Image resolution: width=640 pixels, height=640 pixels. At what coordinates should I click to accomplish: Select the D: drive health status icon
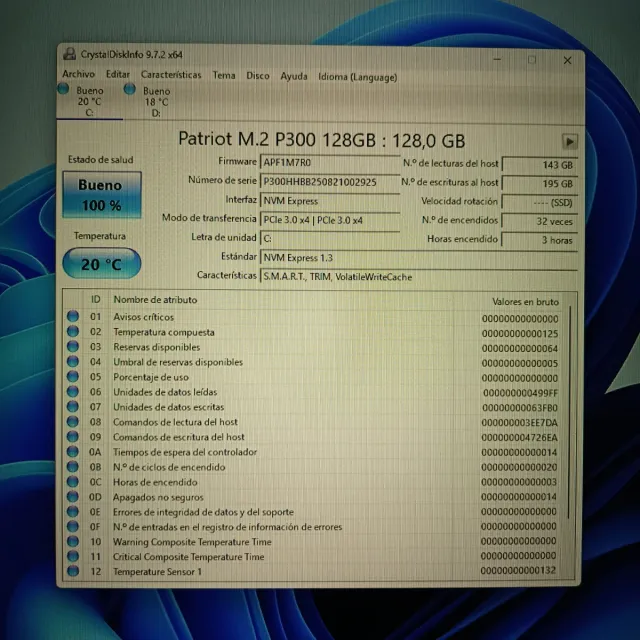click(x=129, y=91)
